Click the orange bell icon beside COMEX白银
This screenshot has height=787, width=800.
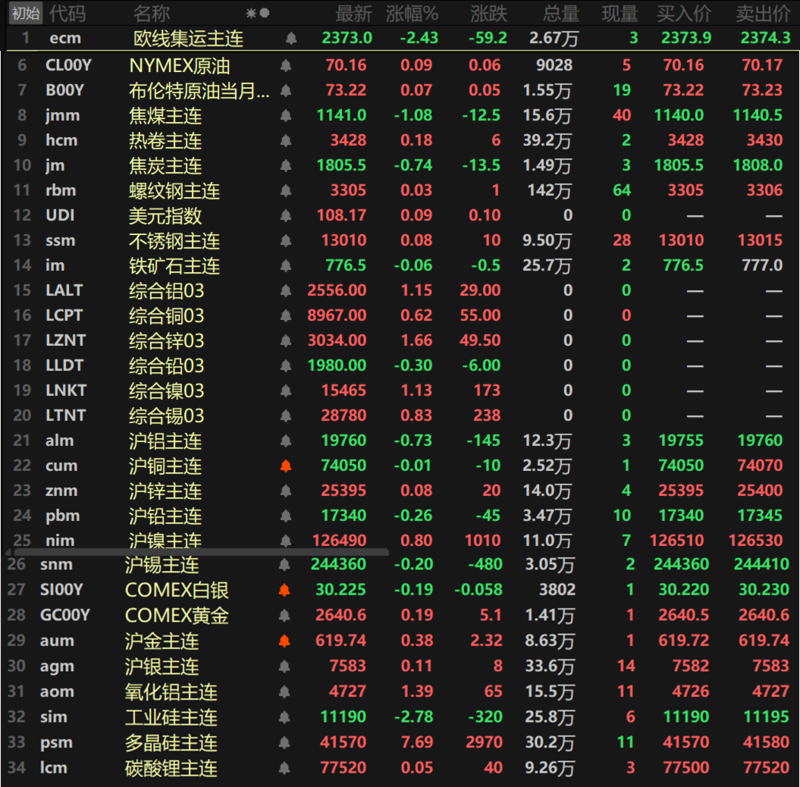tap(285, 590)
